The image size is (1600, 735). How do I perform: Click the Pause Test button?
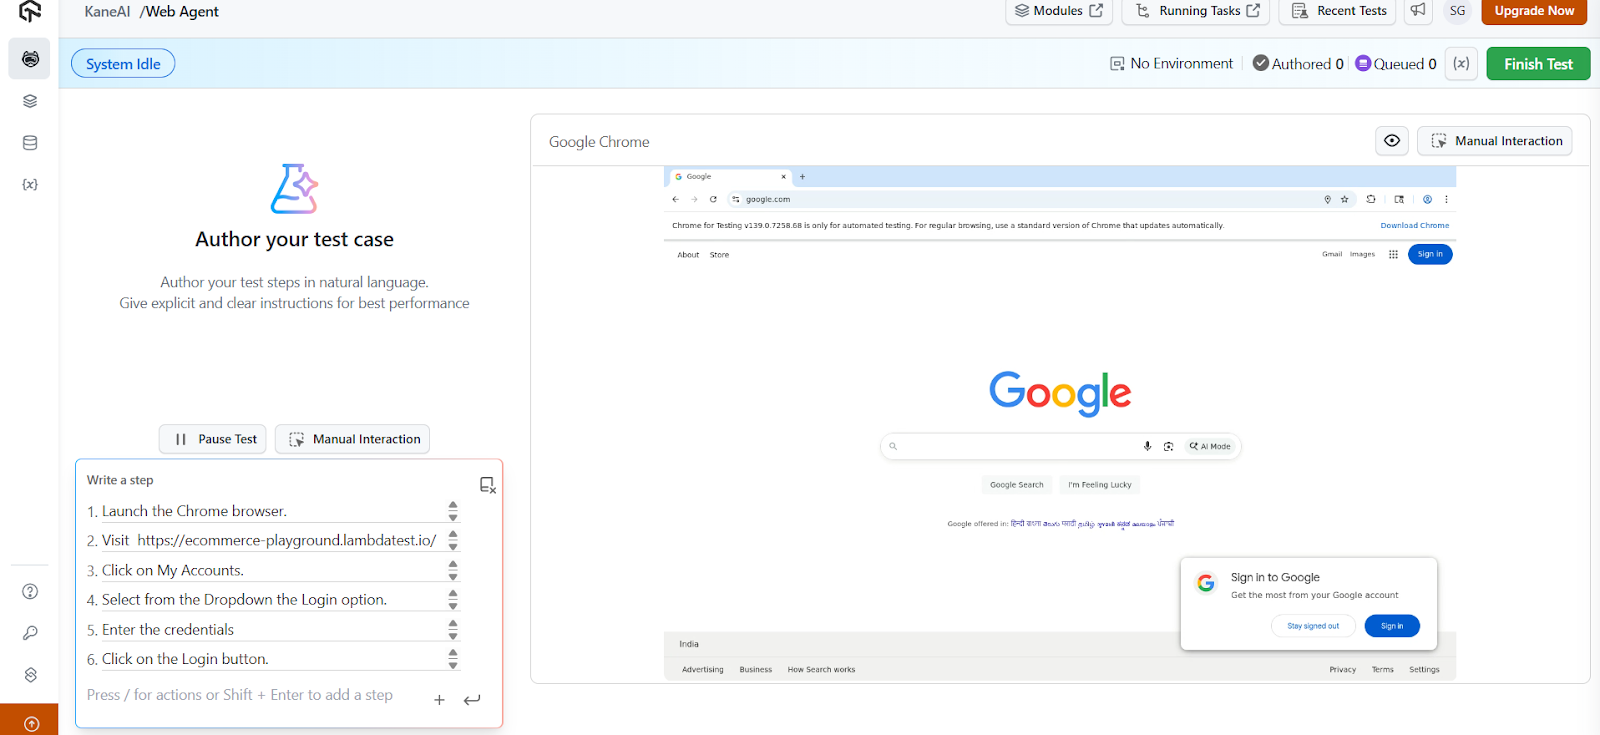pyautogui.click(x=213, y=439)
